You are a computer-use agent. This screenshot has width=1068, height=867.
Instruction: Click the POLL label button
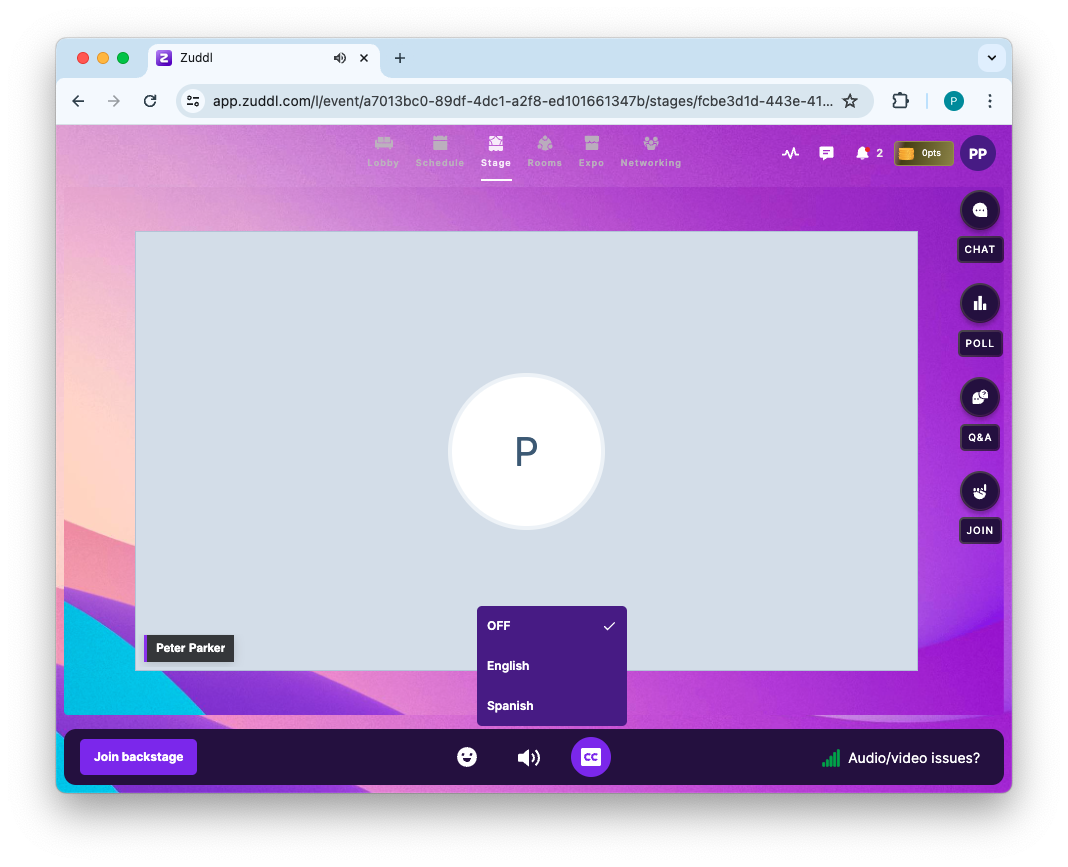point(979,343)
